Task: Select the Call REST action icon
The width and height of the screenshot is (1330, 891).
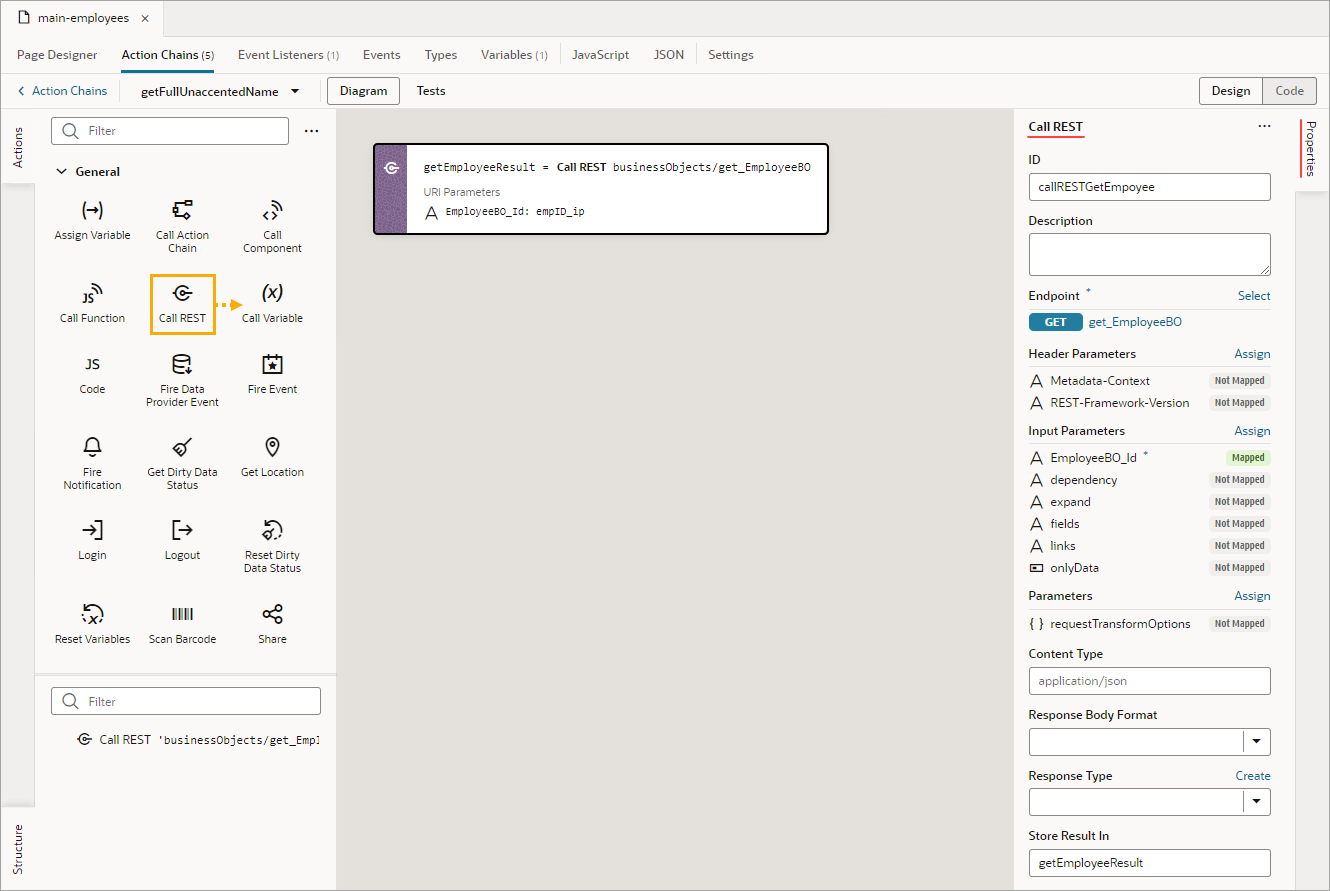Action: coord(182,293)
